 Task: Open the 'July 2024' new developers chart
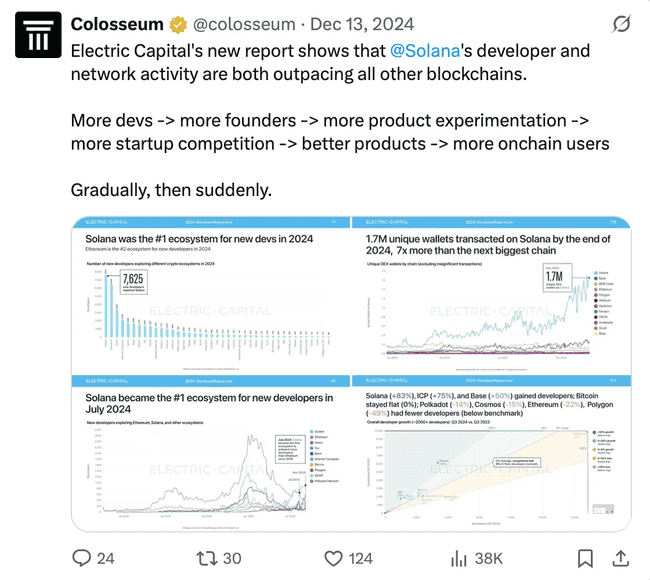pyautogui.click(x=211, y=451)
